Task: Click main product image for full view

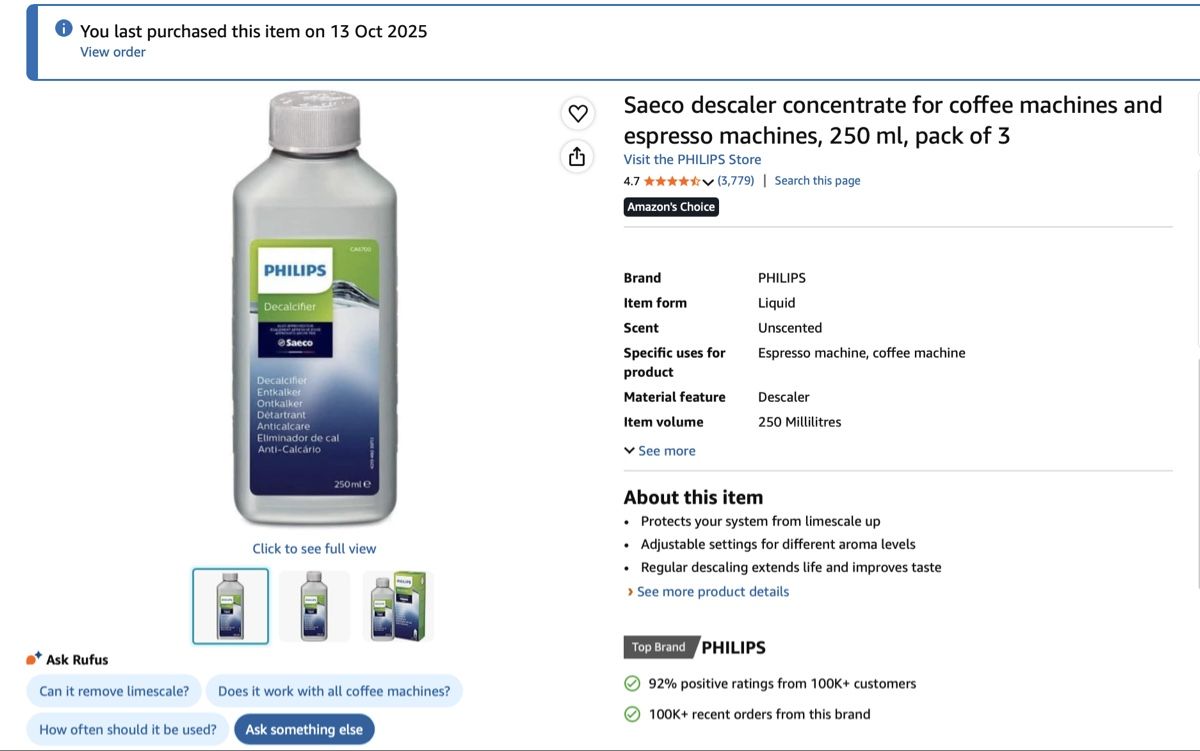Action: (x=315, y=308)
